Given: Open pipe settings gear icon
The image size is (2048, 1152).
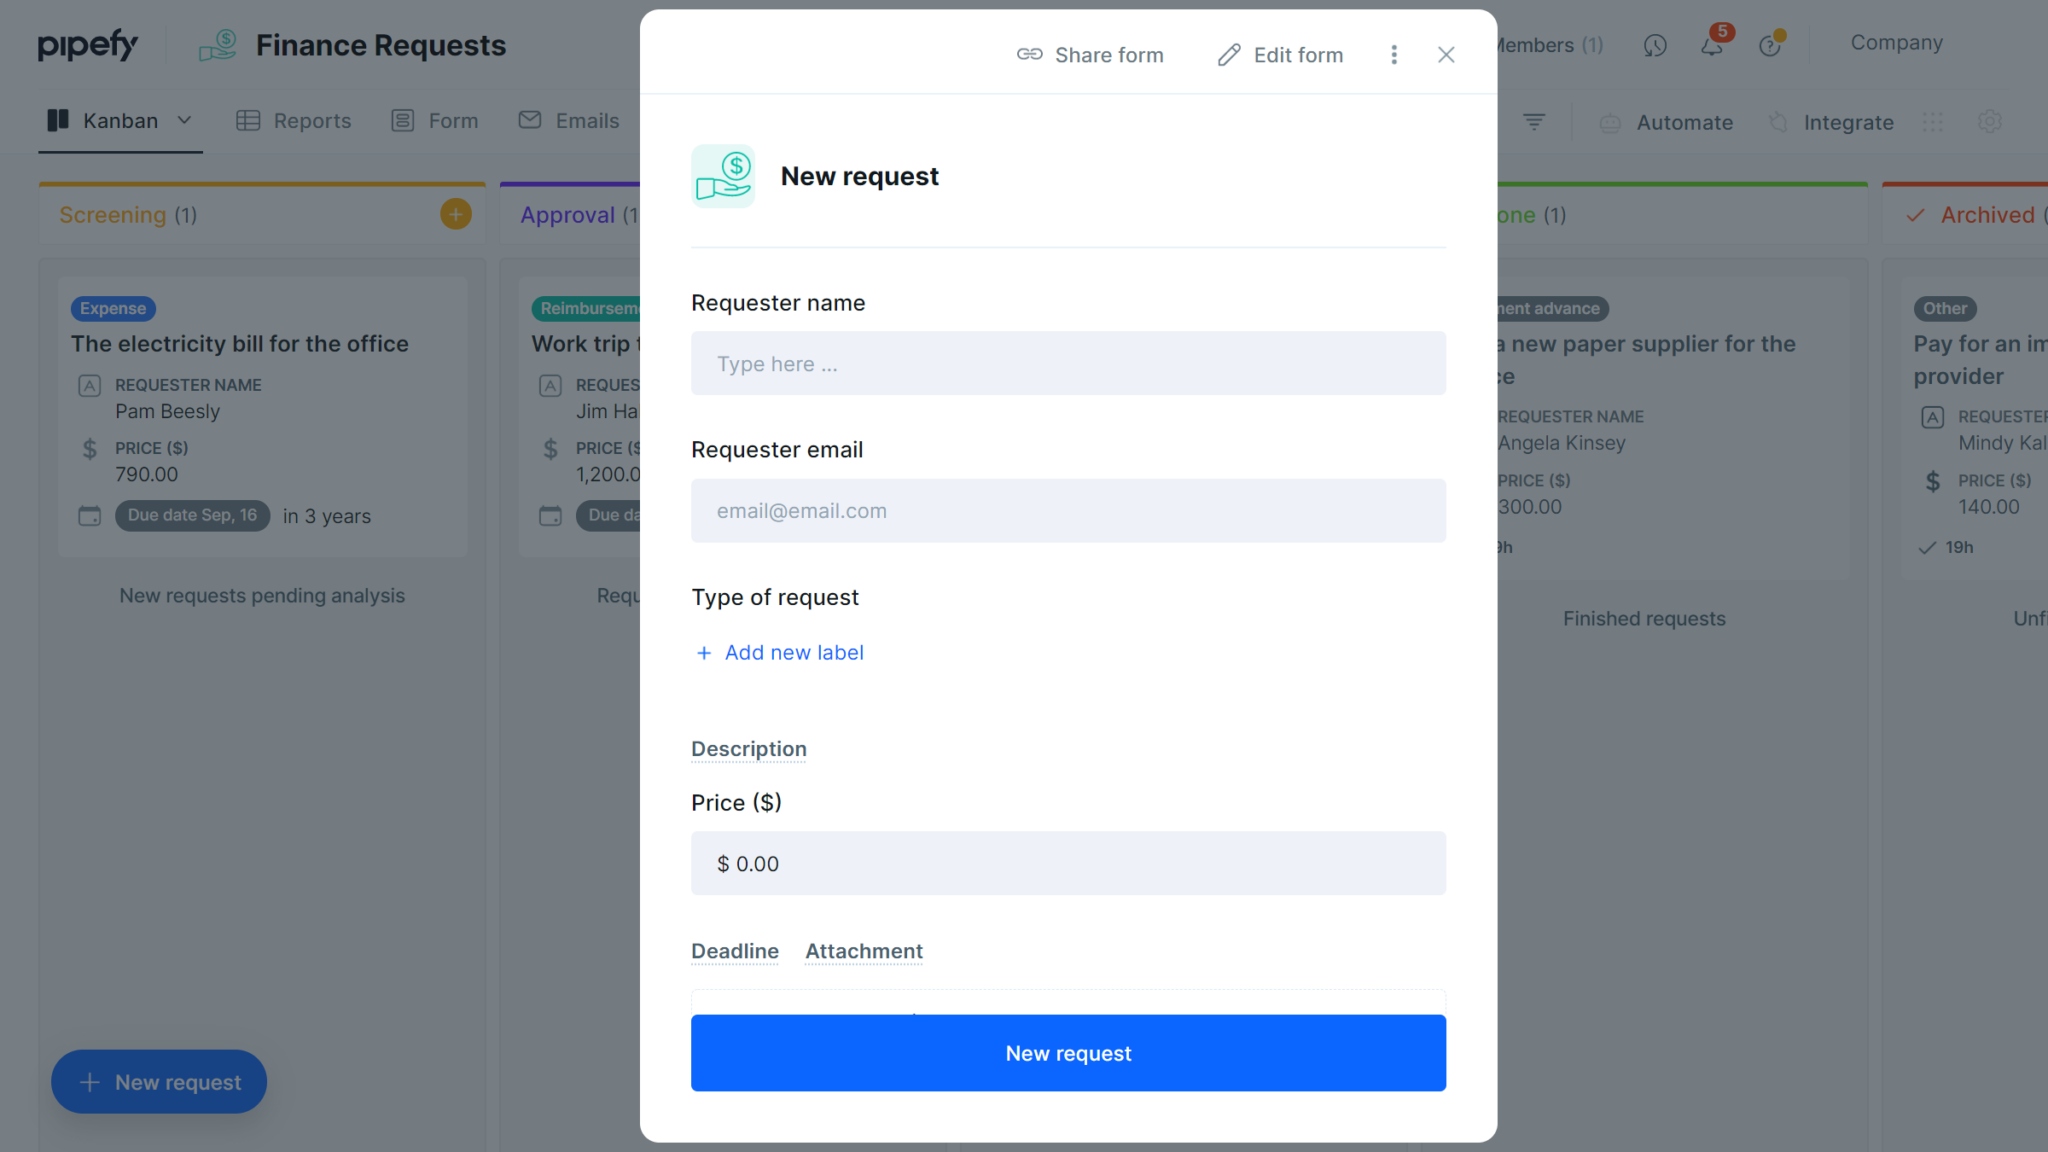Looking at the screenshot, I should (x=1989, y=121).
